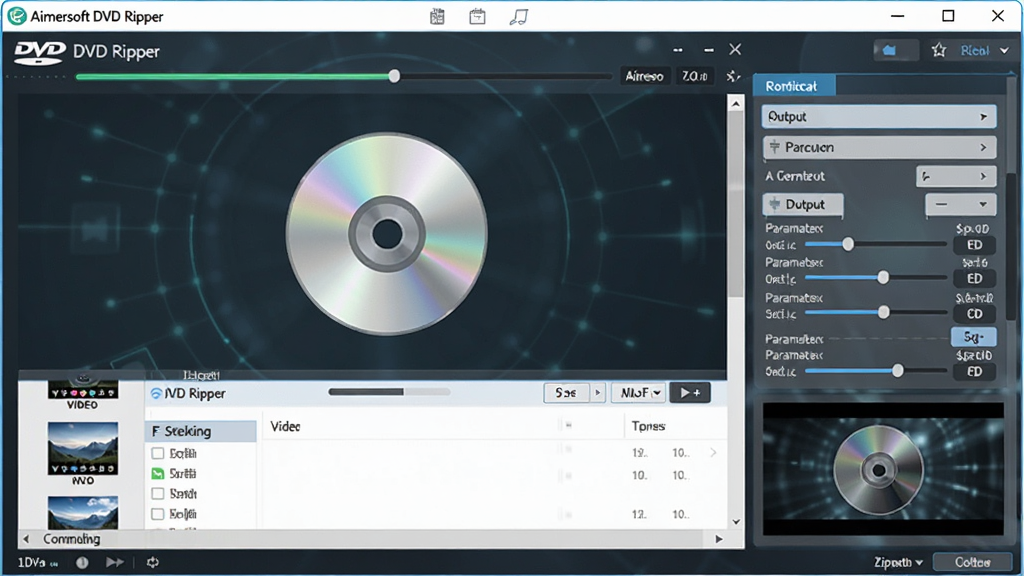
Task: Click the bottom parameter slider handle
Action: point(898,371)
